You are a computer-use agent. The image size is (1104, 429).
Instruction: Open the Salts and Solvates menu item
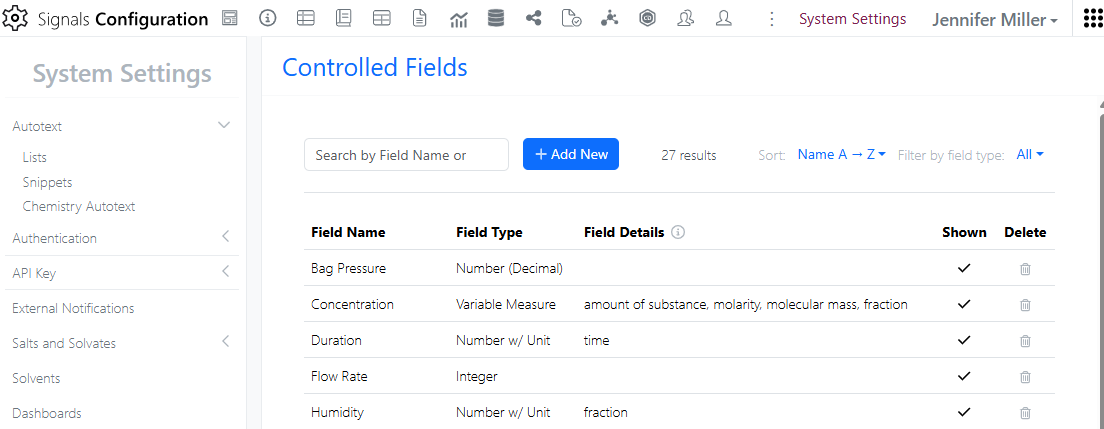[x=64, y=343]
